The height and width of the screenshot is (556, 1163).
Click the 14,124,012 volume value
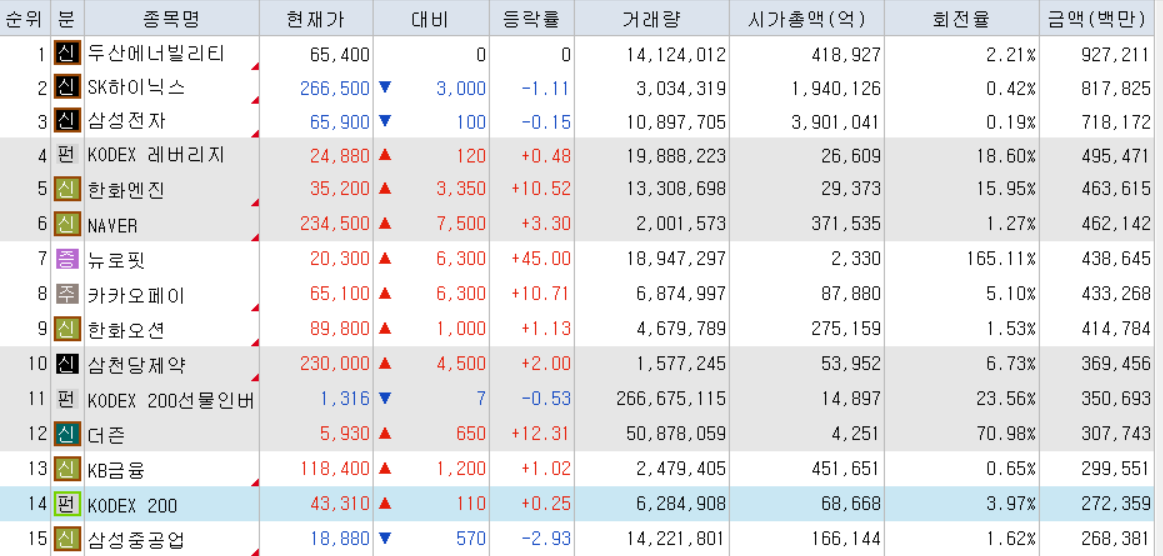[676, 54]
